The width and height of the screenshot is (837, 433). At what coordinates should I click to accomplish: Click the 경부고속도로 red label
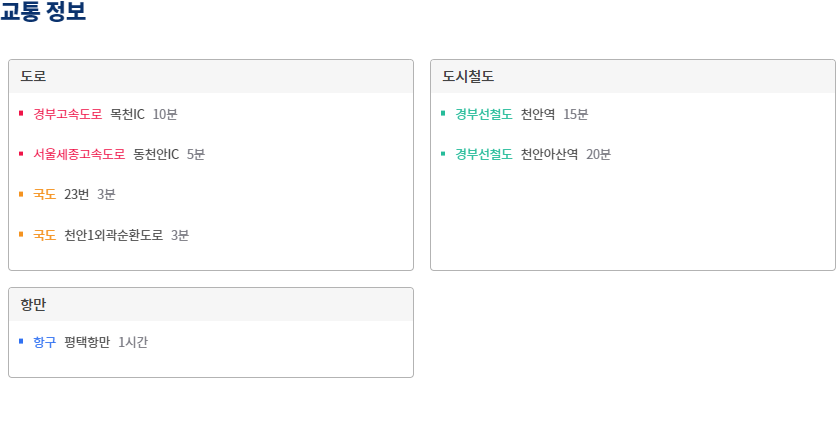[68, 114]
